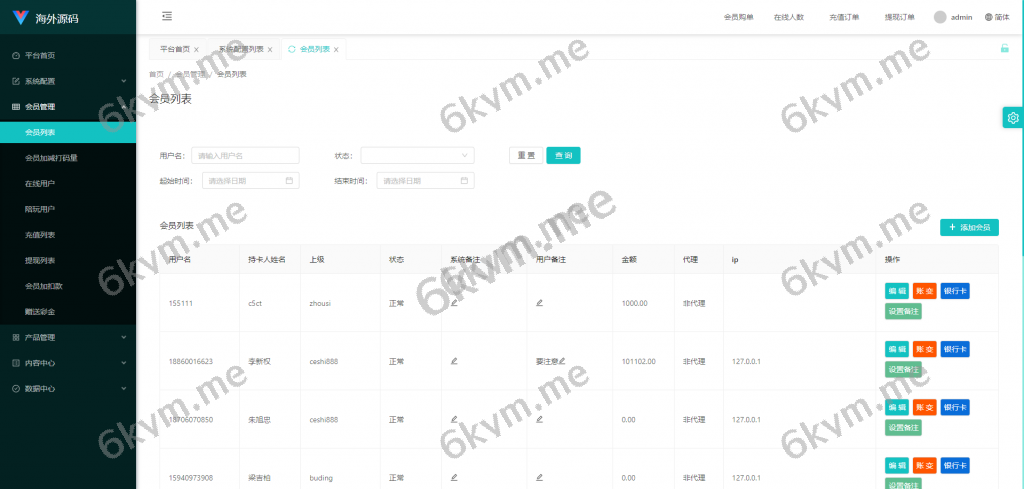Screen dimensions: 1024x489
Task: Expand the 产品管理 sidebar menu
Action: click(x=68, y=338)
